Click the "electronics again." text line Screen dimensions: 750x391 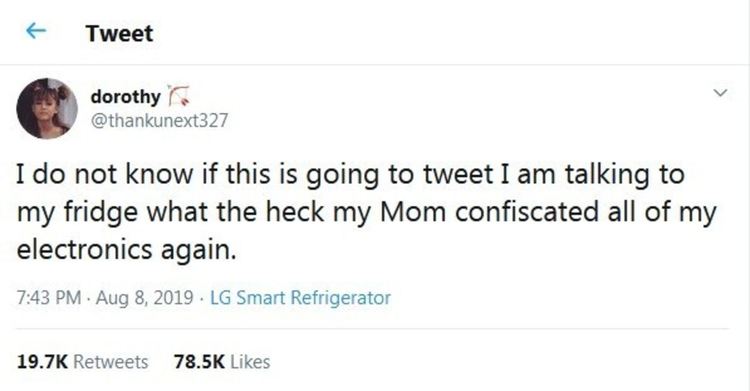click(x=126, y=250)
